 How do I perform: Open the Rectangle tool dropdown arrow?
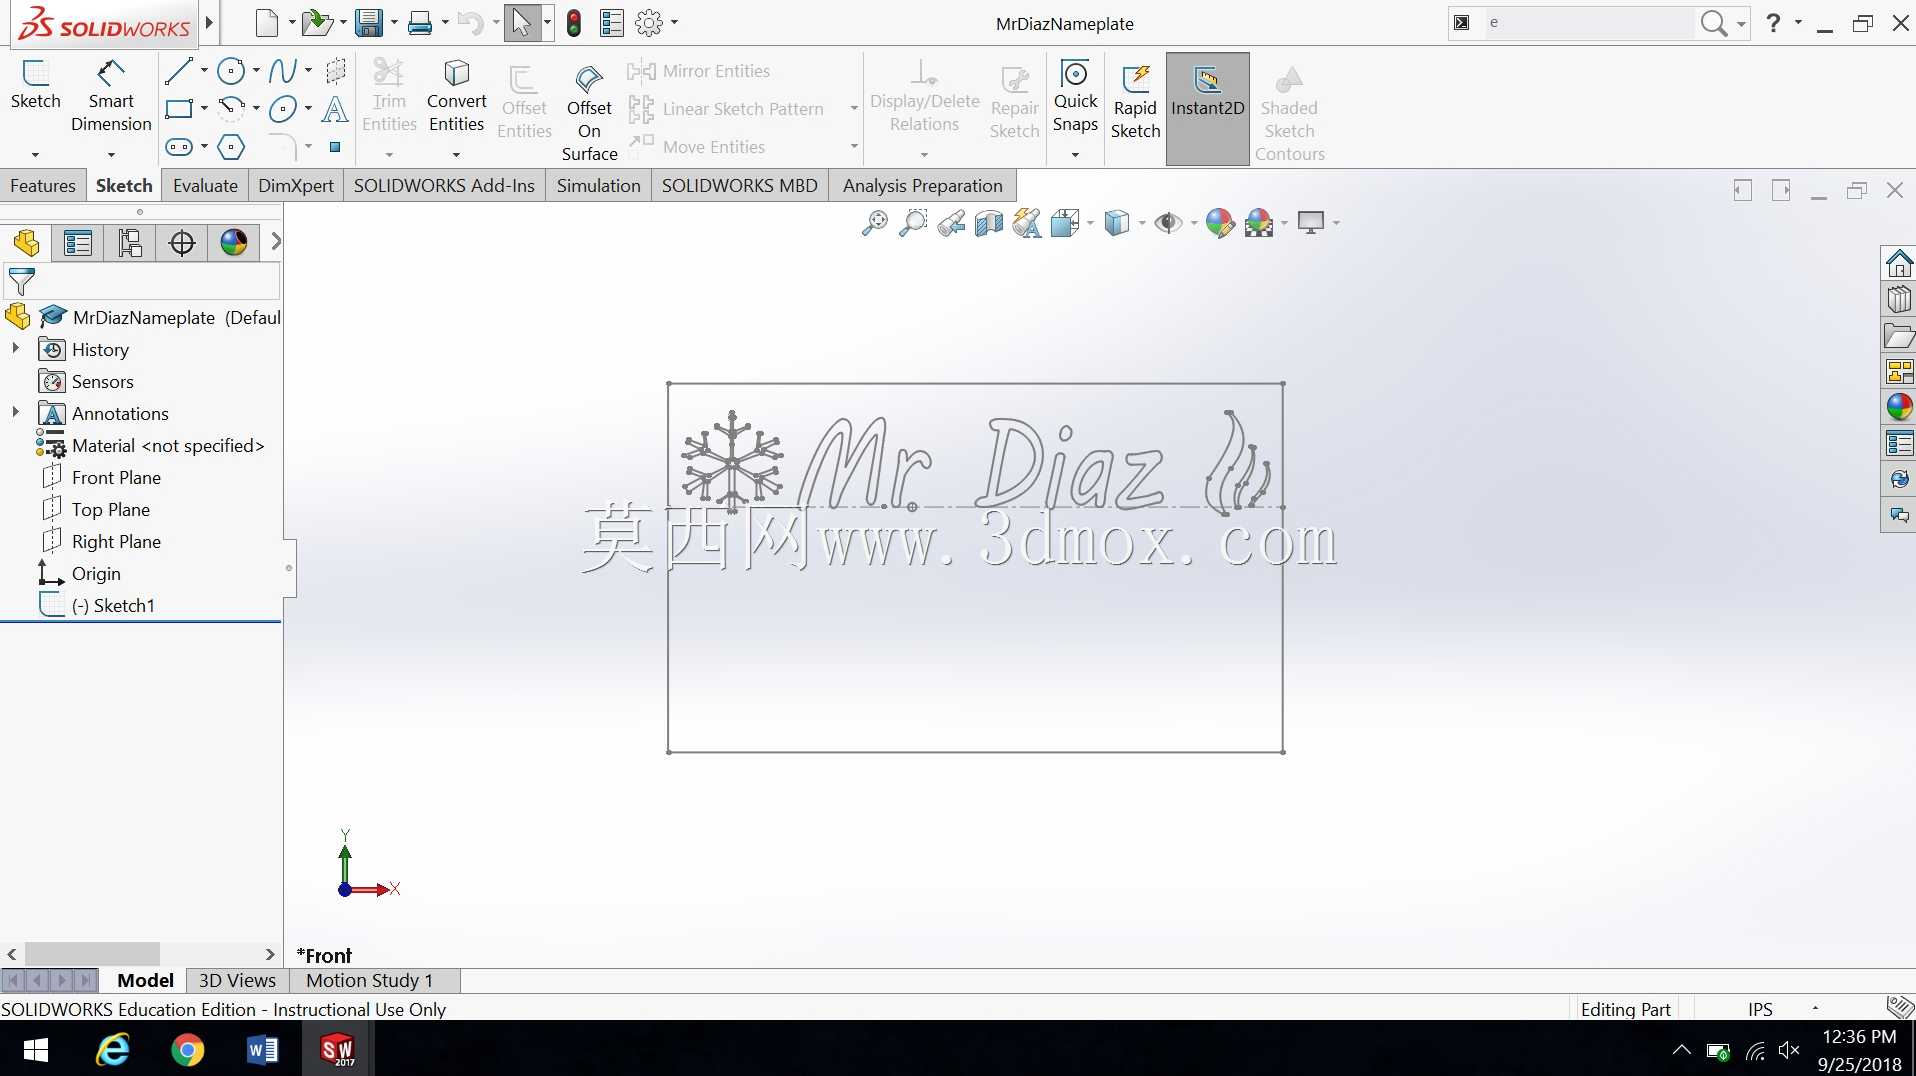(x=204, y=109)
